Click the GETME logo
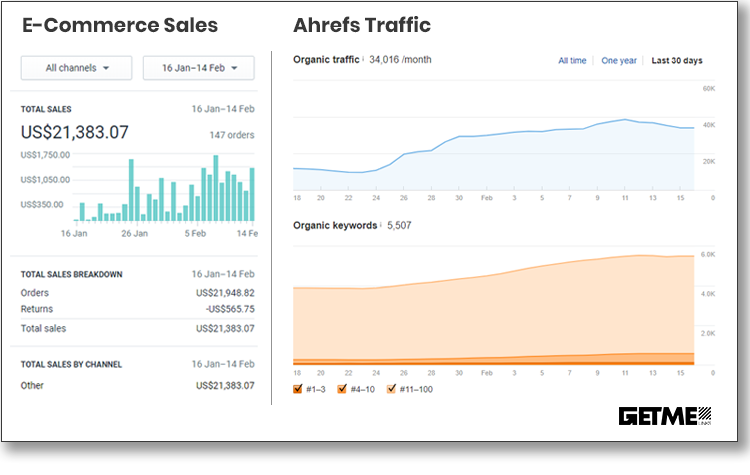 pyautogui.click(x=665, y=416)
